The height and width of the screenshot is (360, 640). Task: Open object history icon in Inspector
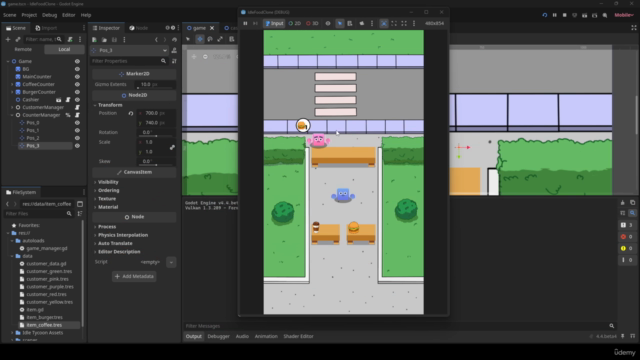coord(174,40)
